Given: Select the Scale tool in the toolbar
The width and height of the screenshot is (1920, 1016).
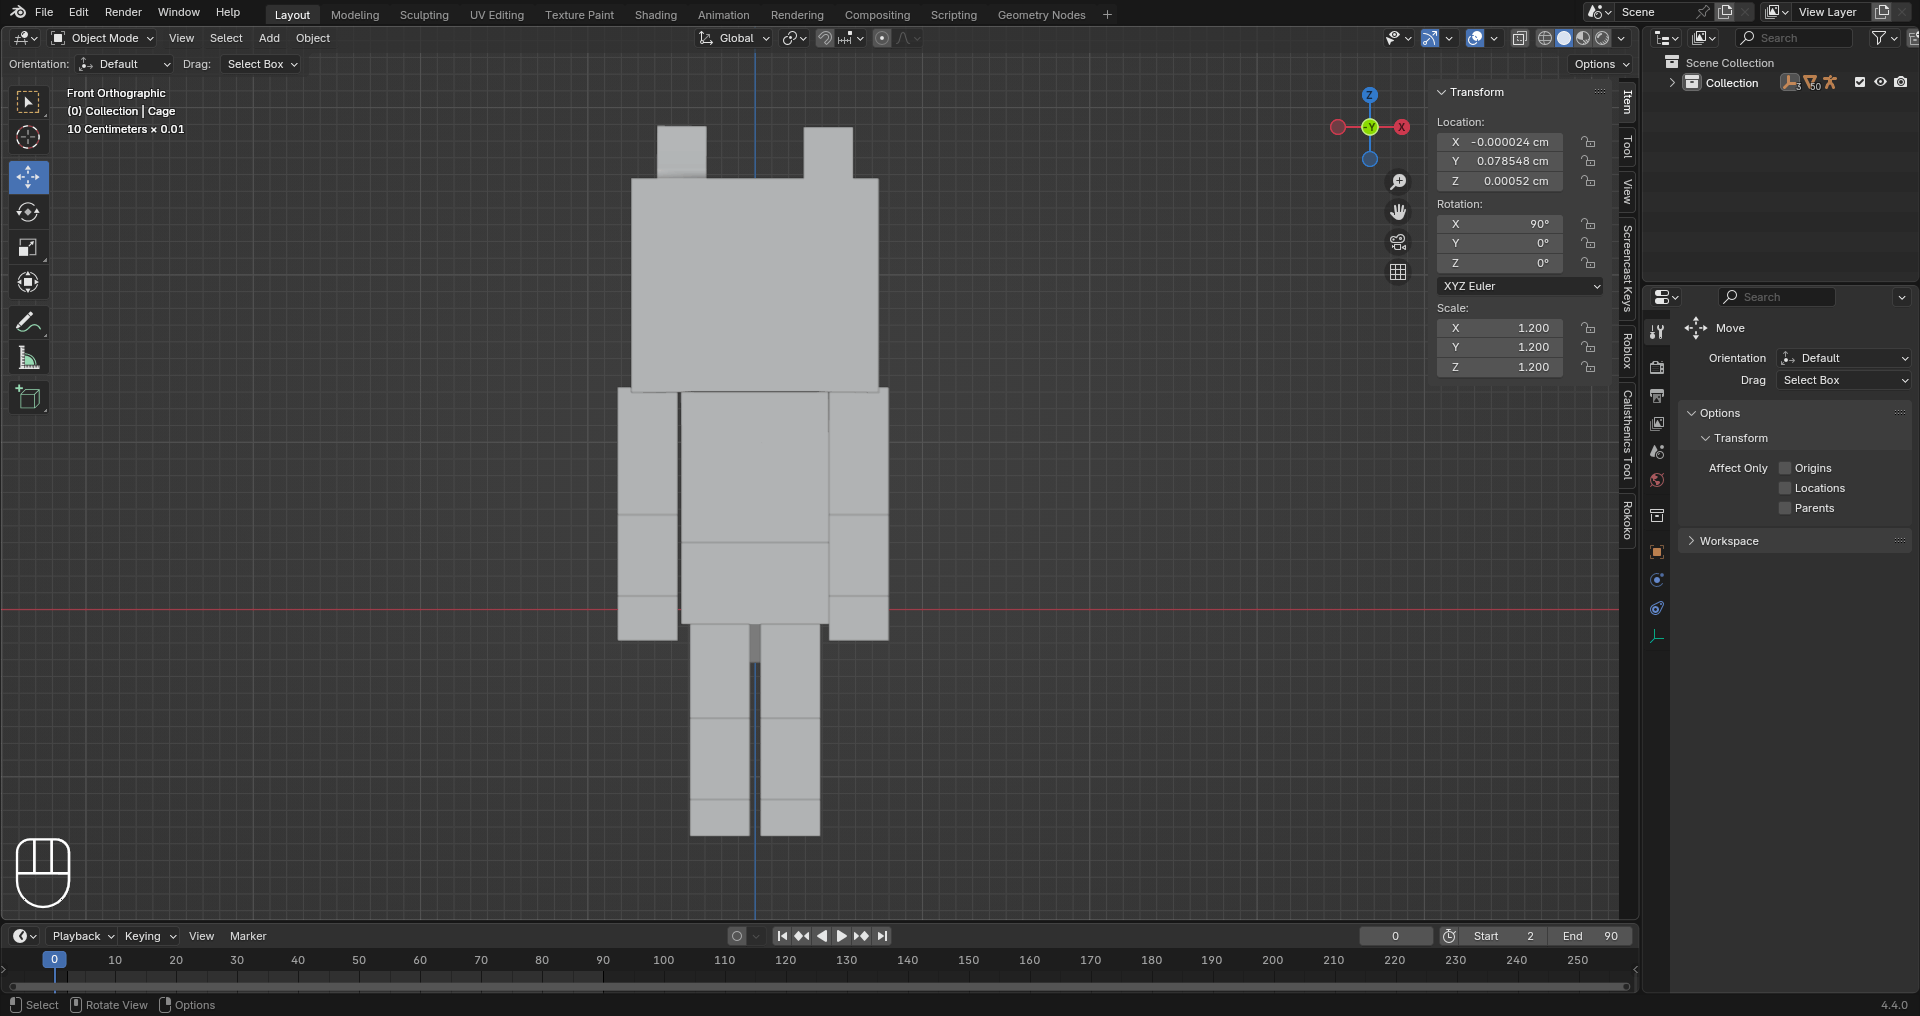Looking at the screenshot, I should (28, 247).
